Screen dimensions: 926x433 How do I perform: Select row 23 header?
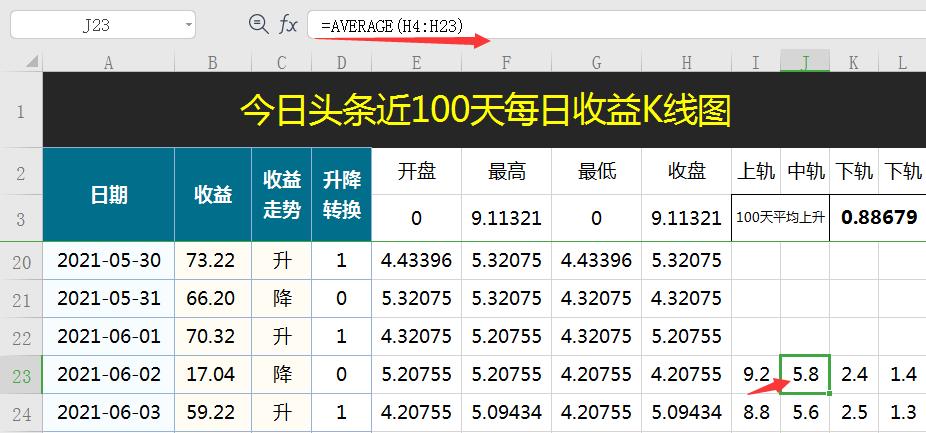point(21,375)
